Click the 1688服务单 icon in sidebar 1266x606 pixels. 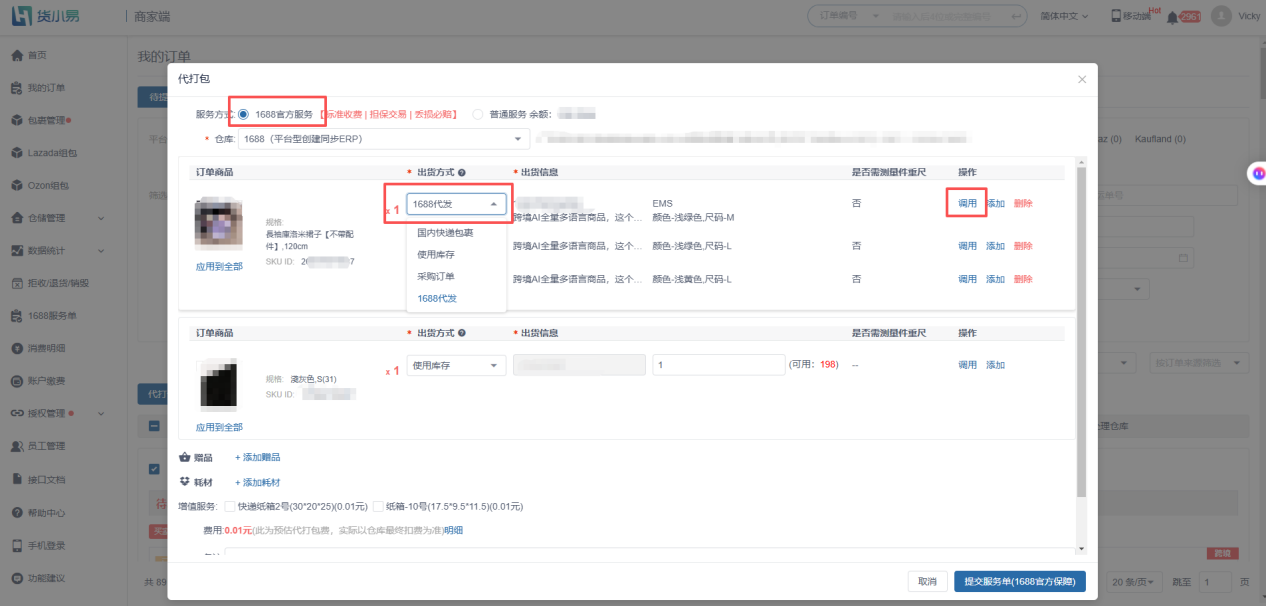pyautogui.click(x=17, y=316)
